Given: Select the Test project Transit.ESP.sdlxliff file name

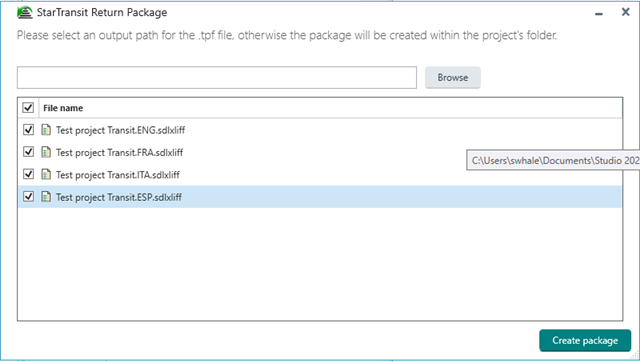Looking at the screenshot, I should pyautogui.click(x=119, y=197).
